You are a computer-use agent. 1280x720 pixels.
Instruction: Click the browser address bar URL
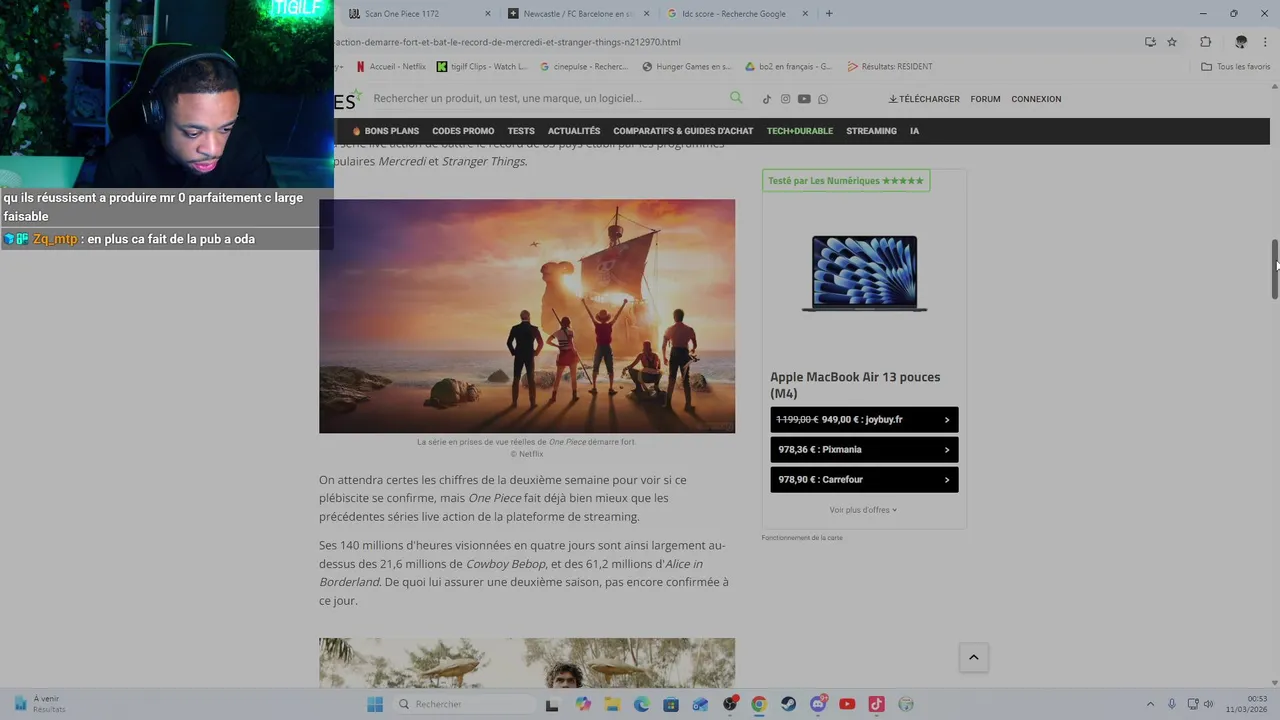pos(508,42)
